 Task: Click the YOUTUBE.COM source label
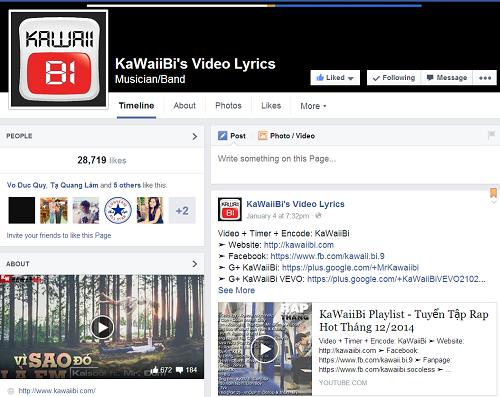[x=343, y=383]
